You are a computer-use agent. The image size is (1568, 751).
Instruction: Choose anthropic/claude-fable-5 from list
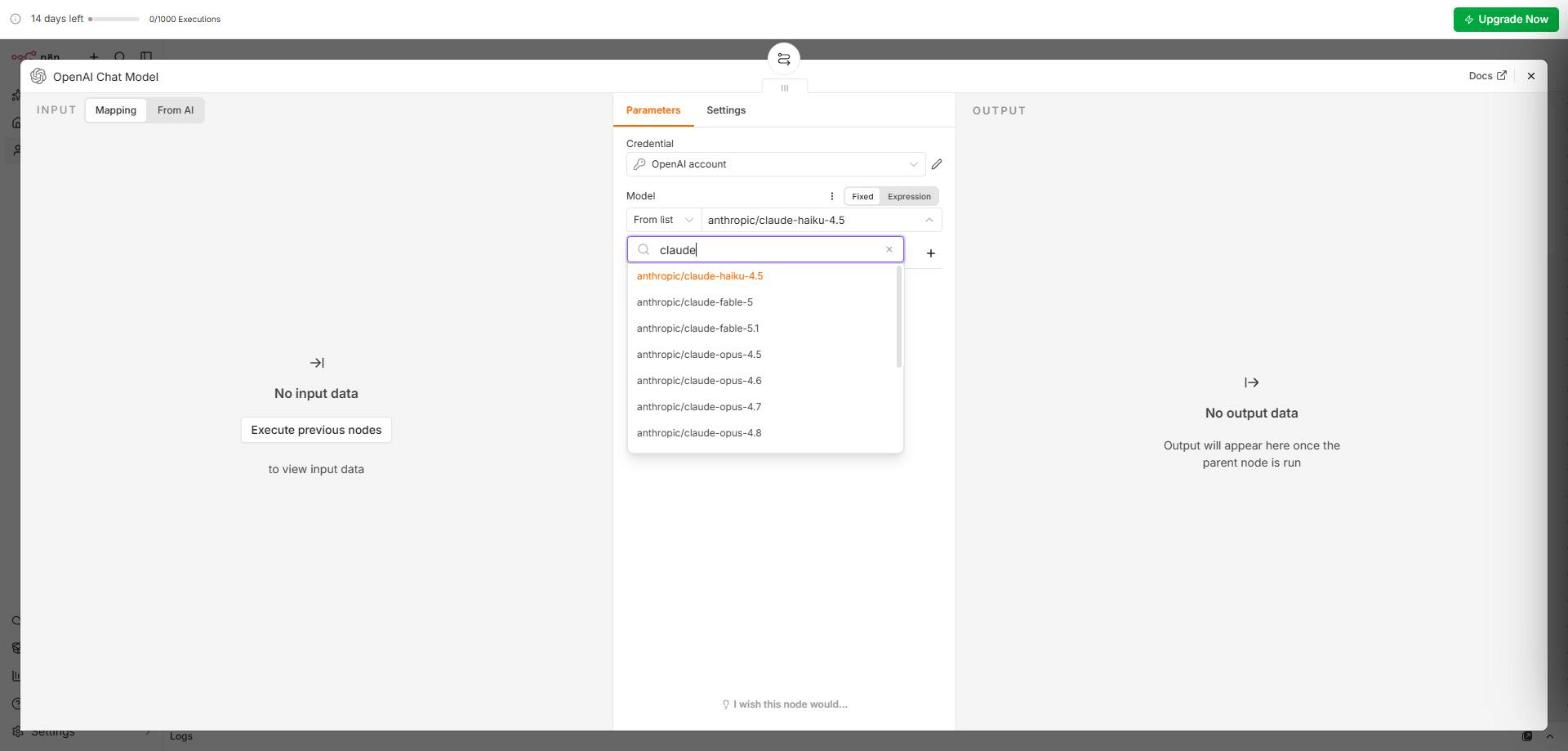point(763,302)
